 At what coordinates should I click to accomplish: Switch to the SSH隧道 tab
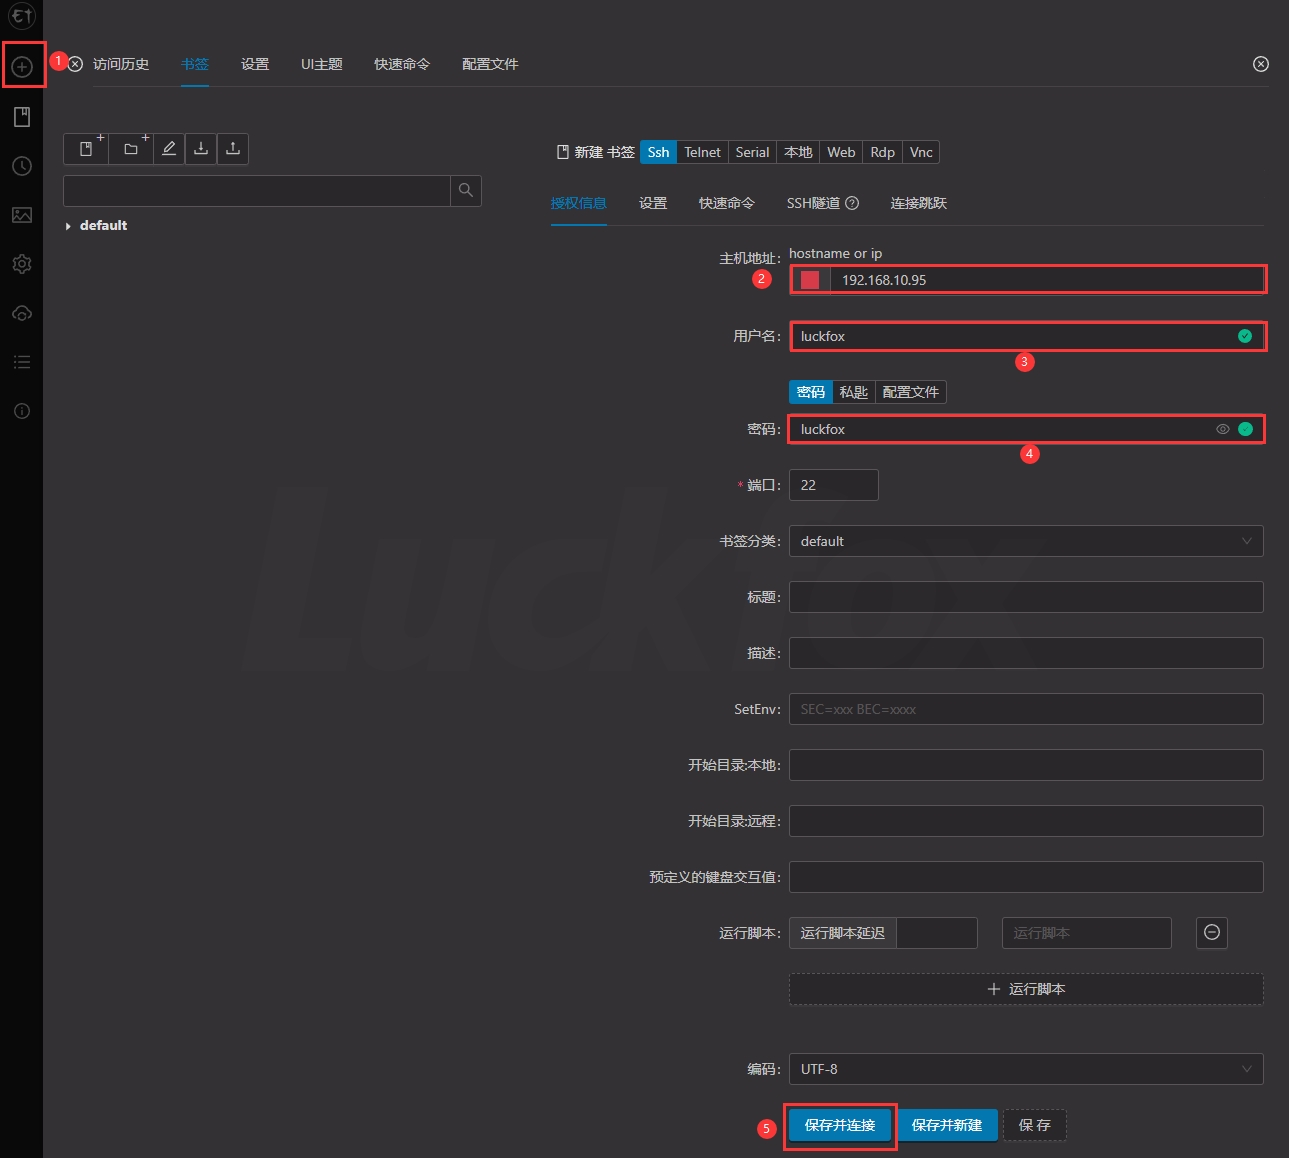pos(813,203)
